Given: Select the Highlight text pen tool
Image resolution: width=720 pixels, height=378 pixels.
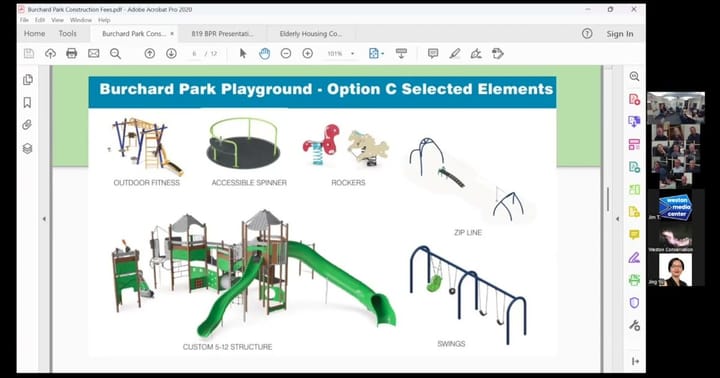Looking at the screenshot, I should [x=455, y=54].
